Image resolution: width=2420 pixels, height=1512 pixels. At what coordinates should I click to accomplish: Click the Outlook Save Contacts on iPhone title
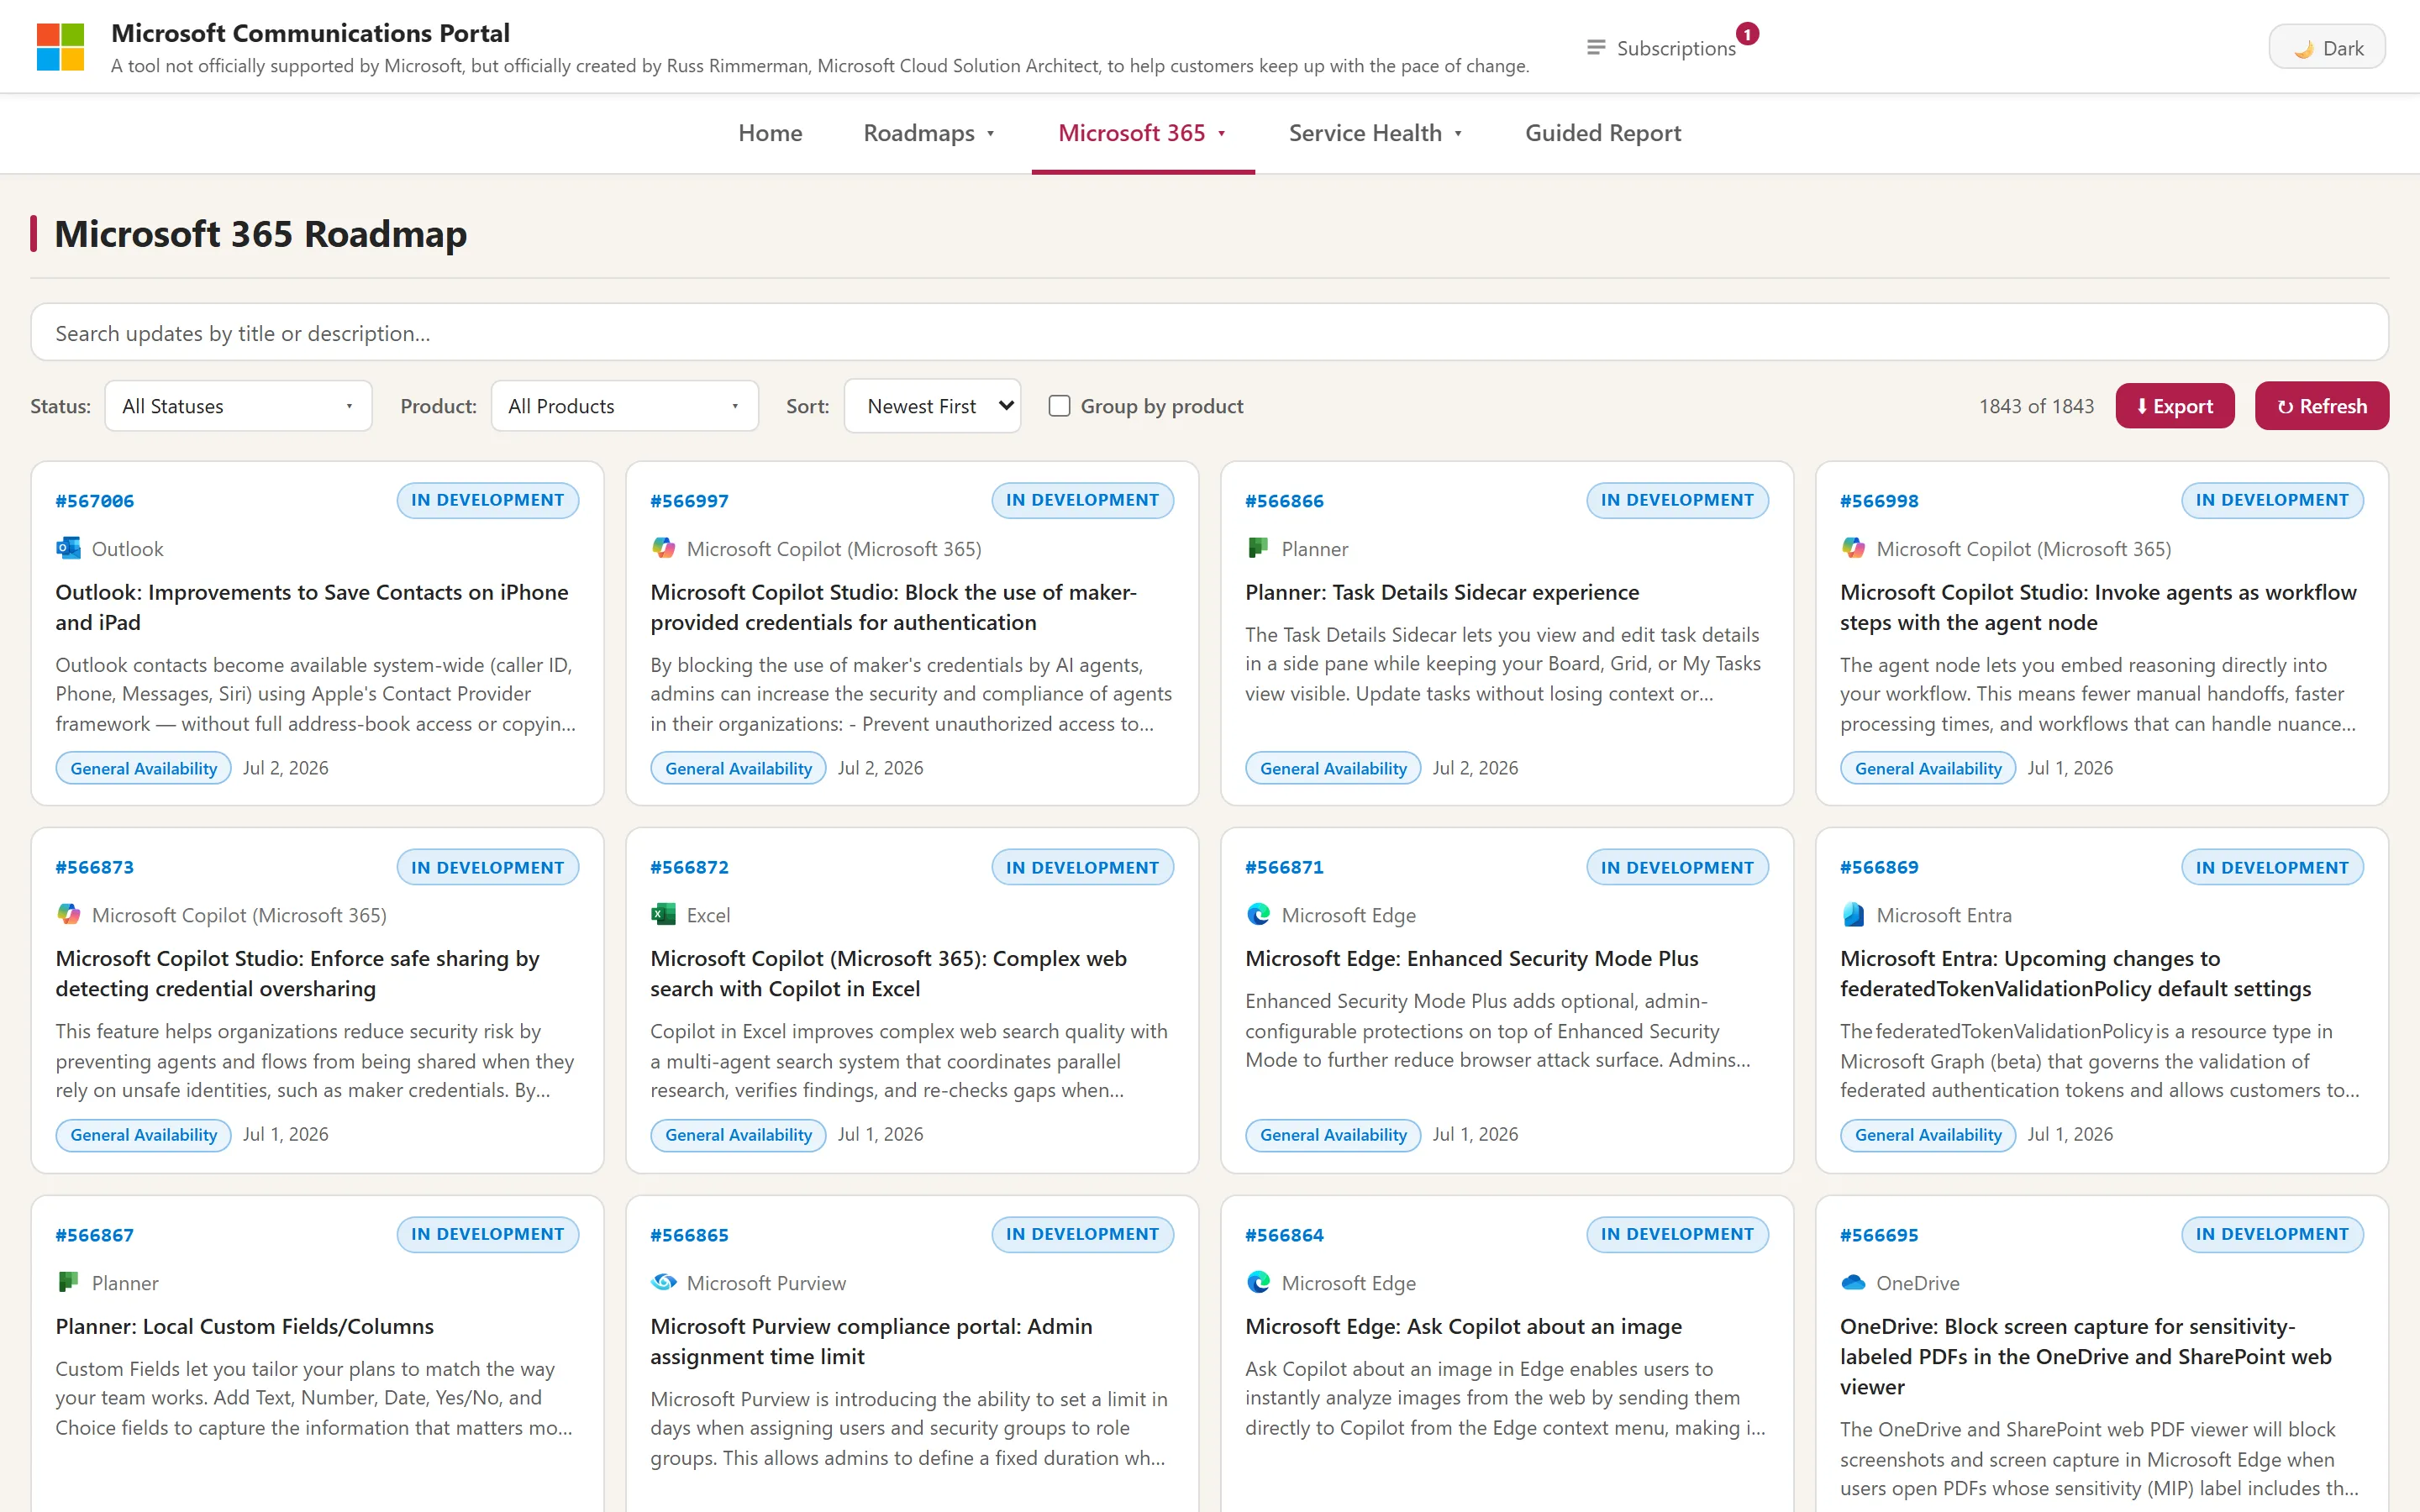coord(311,607)
